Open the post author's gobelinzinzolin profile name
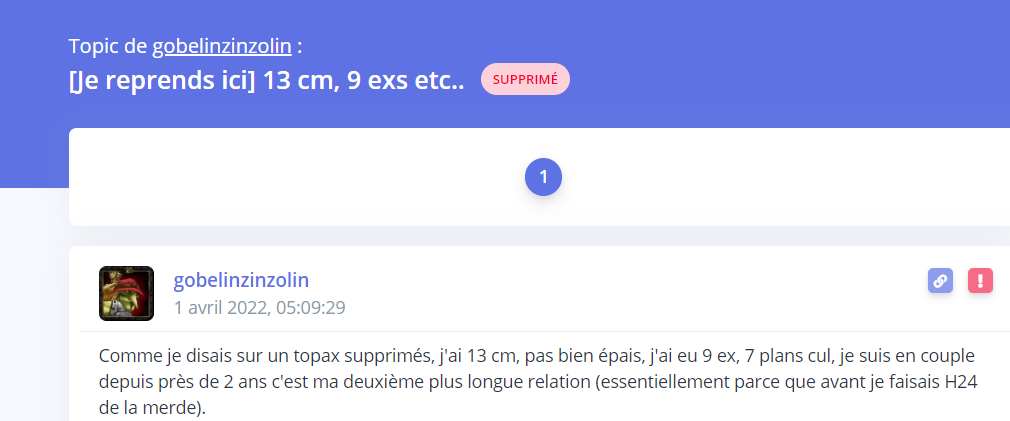 tap(241, 279)
